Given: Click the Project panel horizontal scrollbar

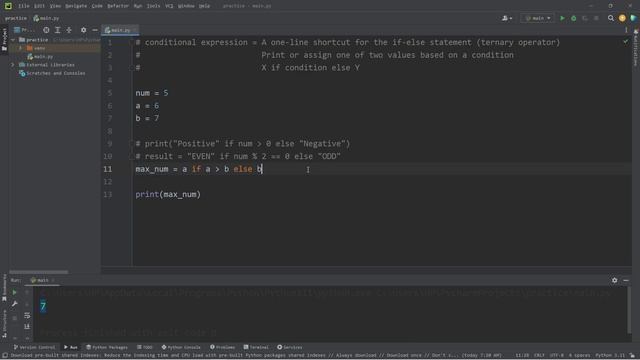Looking at the screenshot, I should [39, 272].
